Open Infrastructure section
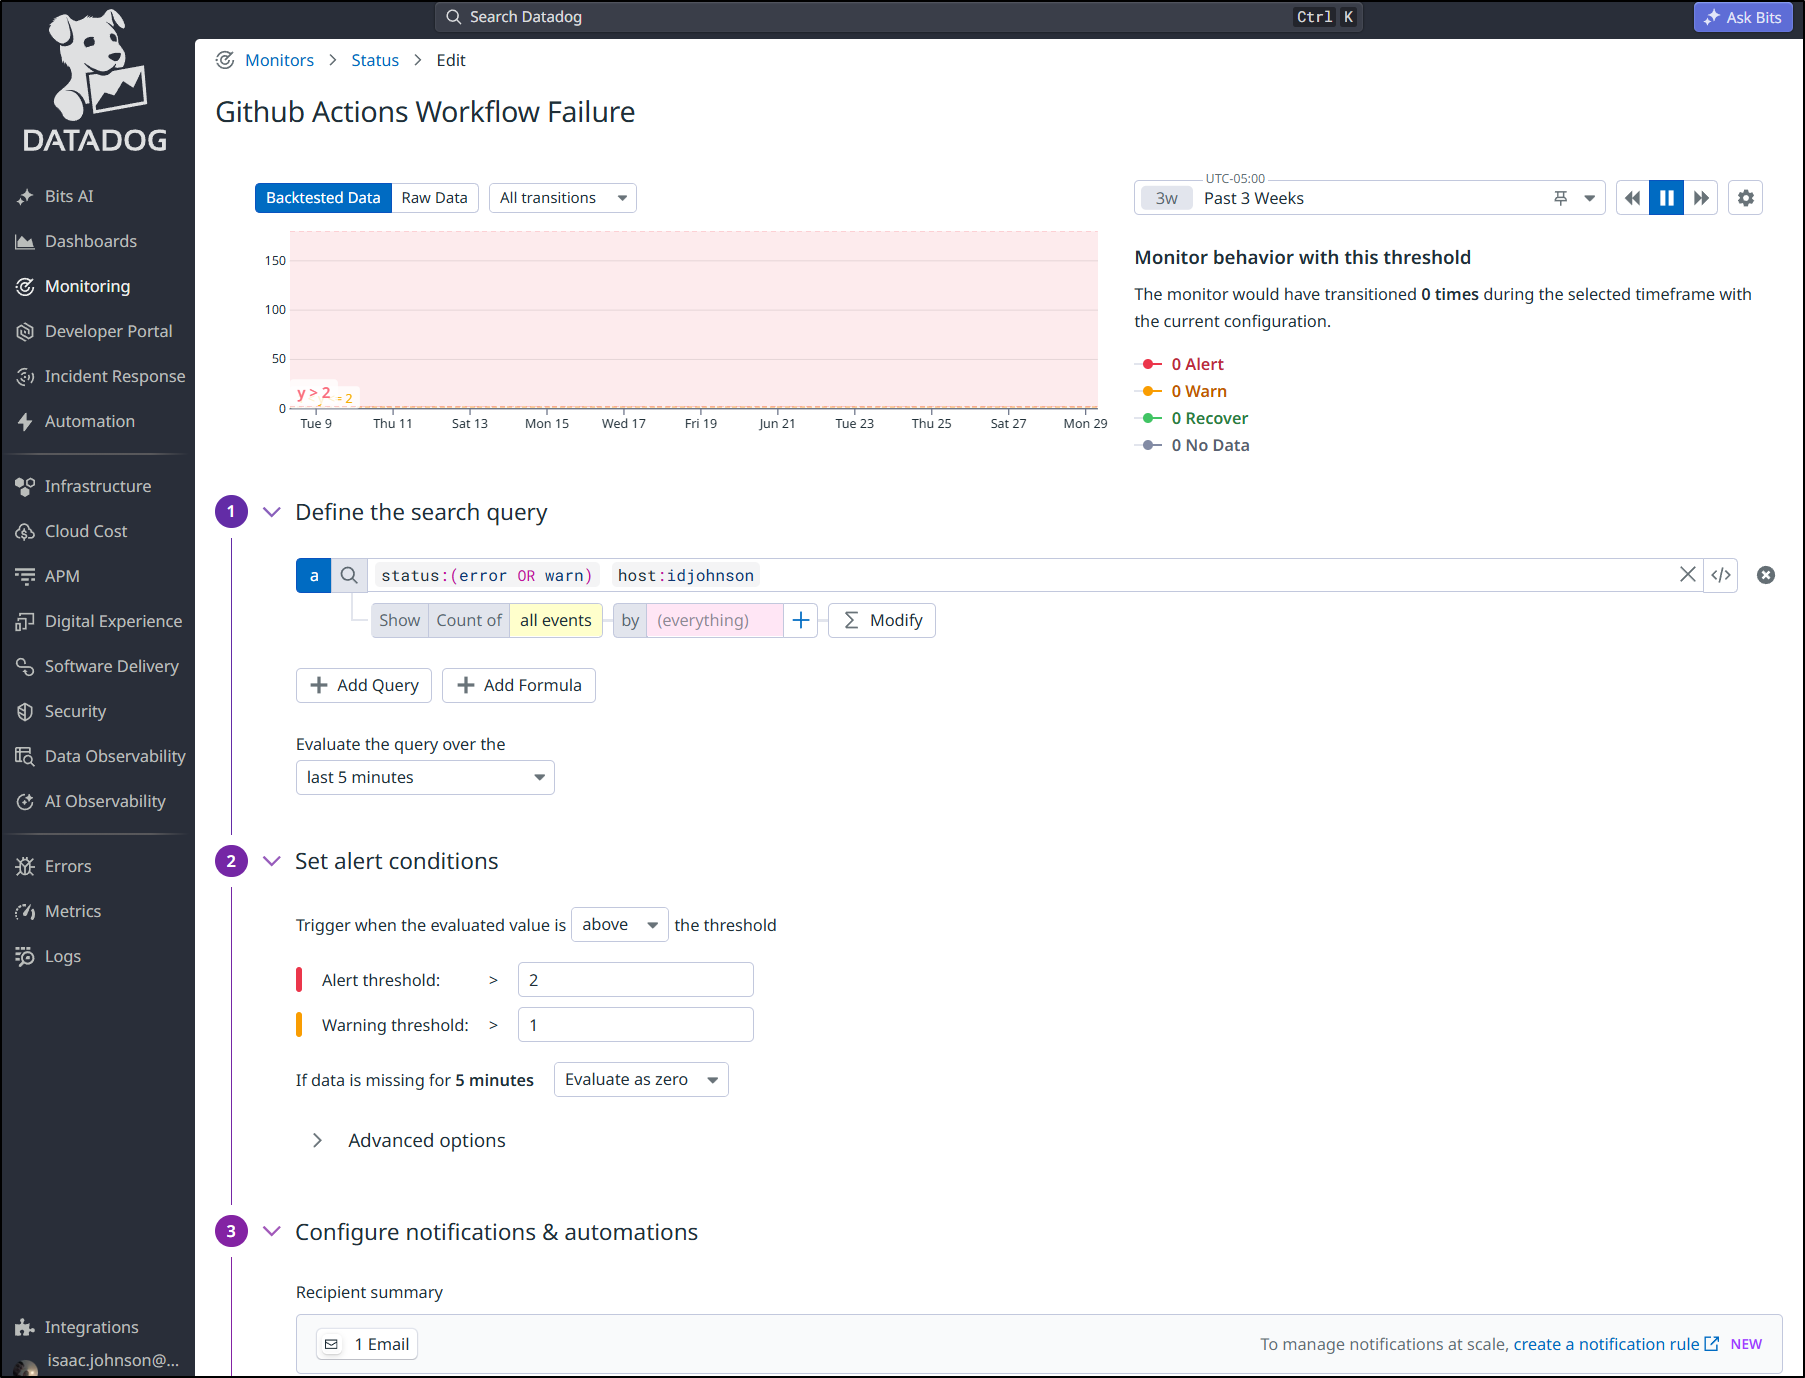 [97, 486]
